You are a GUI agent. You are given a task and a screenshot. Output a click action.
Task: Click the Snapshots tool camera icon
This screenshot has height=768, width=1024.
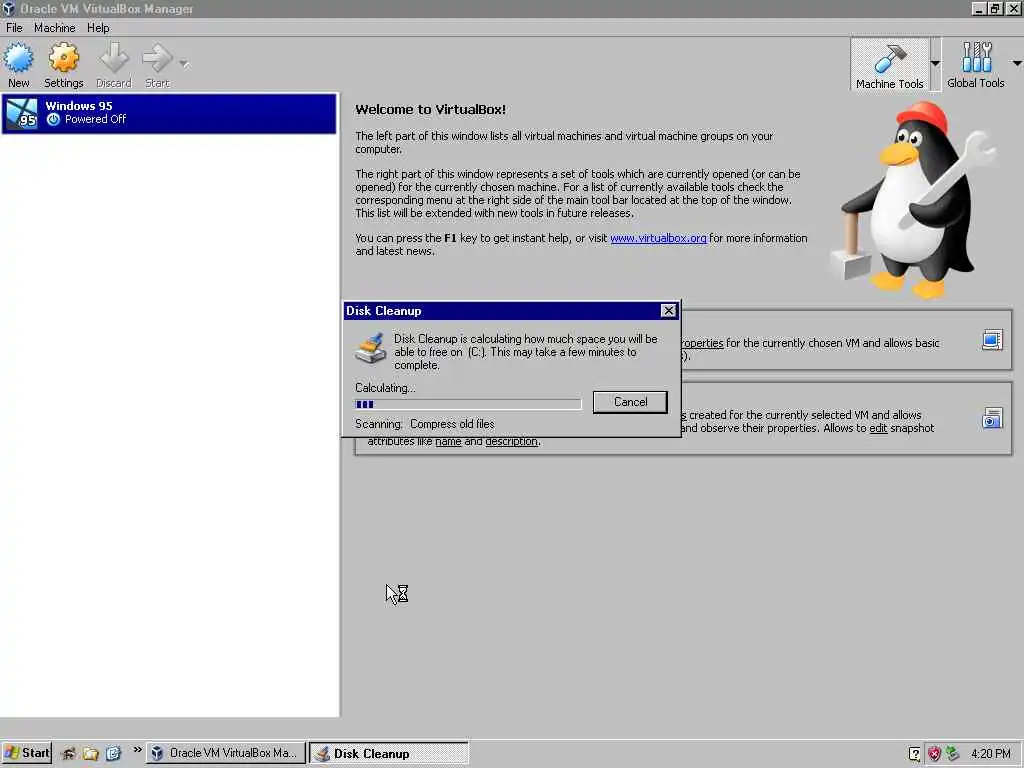[992, 418]
